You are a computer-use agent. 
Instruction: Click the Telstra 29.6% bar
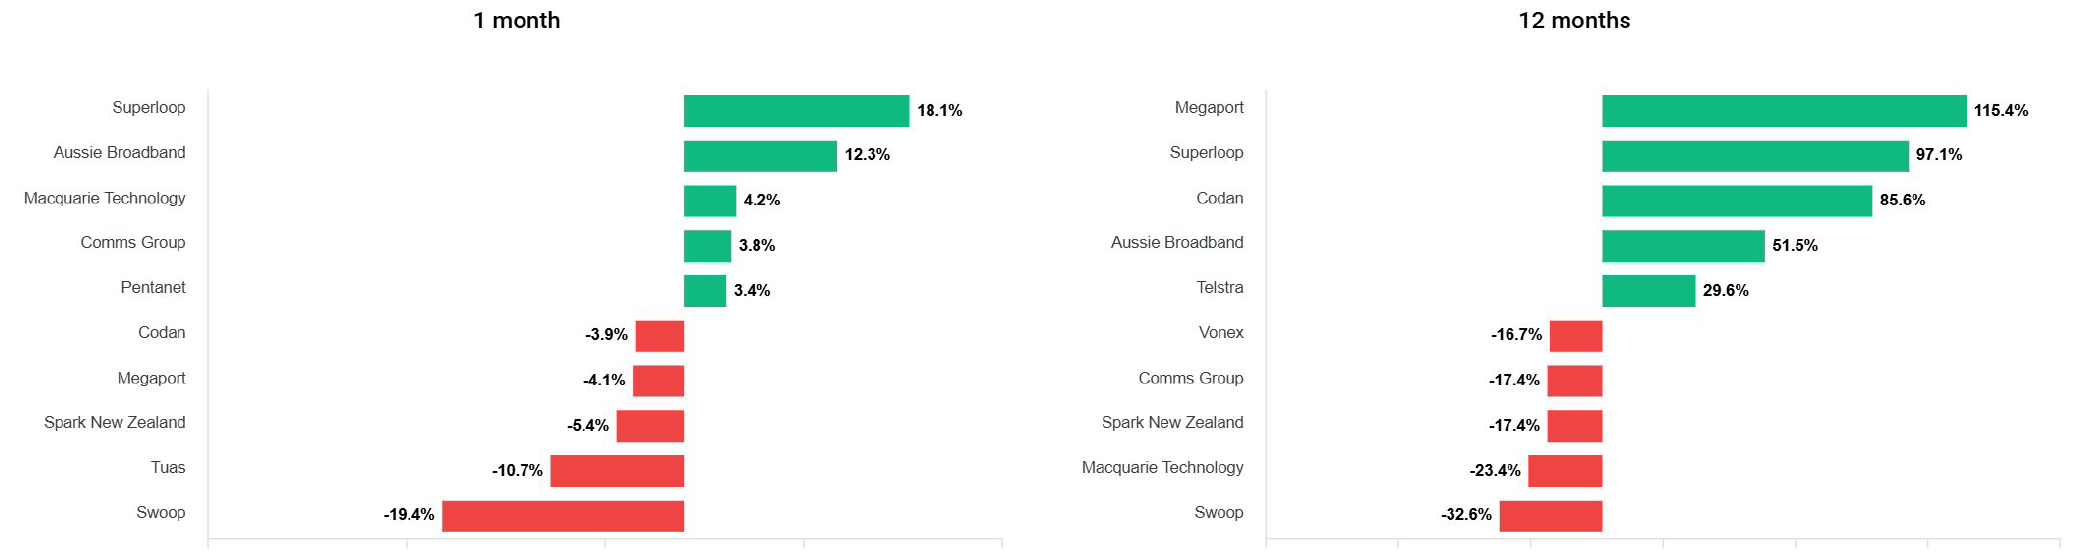pyautogui.click(x=1648, y=291)
